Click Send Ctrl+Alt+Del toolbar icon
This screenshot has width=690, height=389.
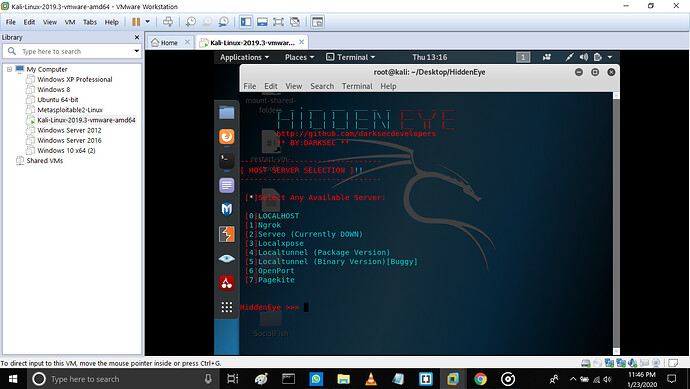pos(168,22)
